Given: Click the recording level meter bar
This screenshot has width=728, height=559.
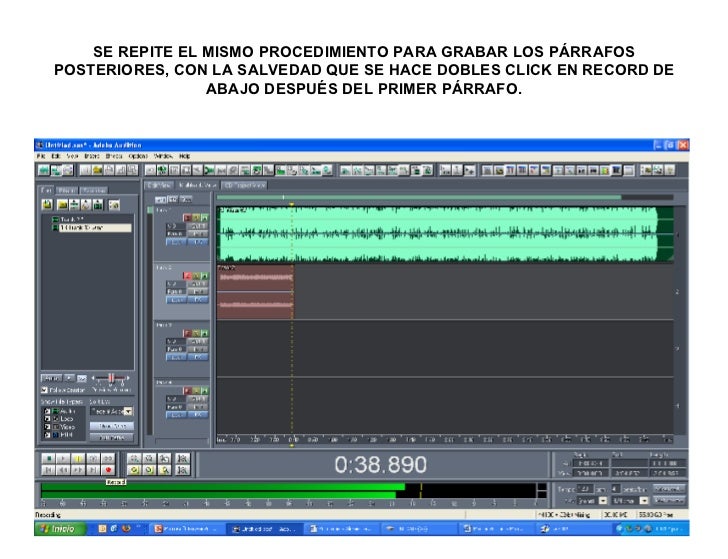Looking at the screenshot, I should click(x=288, y=490).
